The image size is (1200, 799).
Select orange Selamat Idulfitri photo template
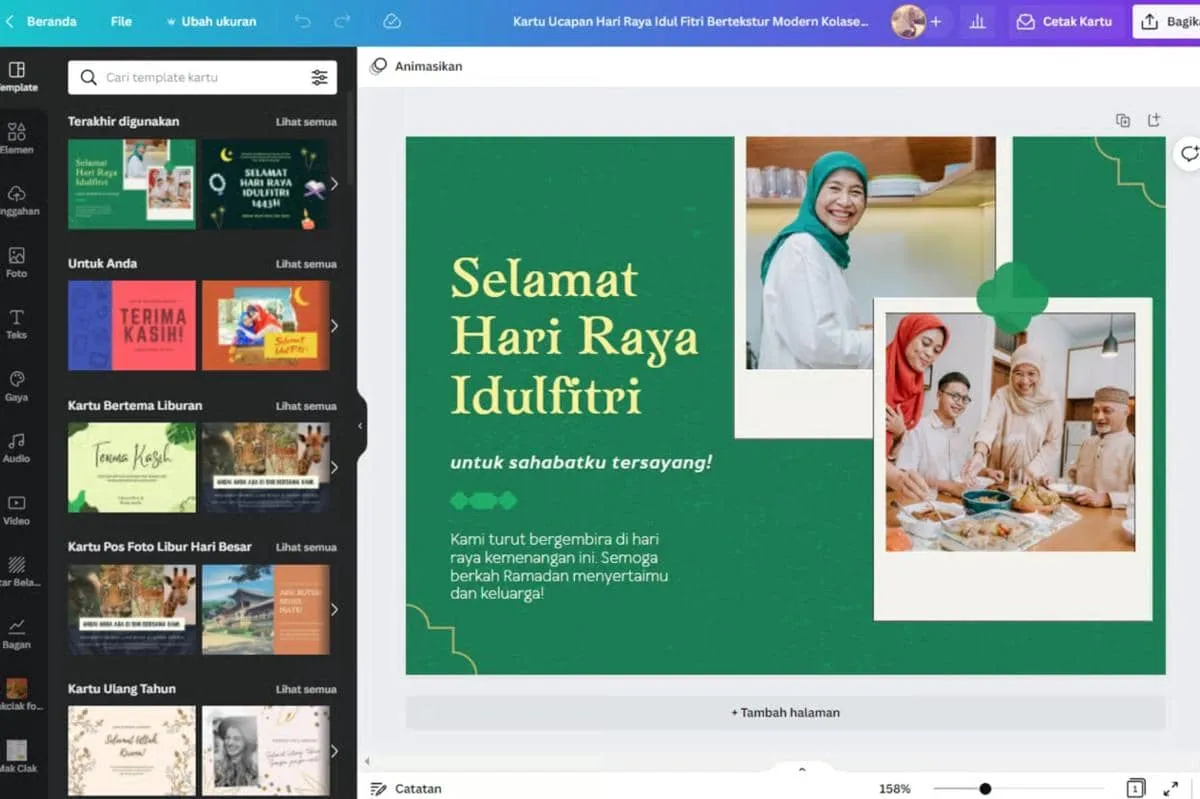[265, 325]
